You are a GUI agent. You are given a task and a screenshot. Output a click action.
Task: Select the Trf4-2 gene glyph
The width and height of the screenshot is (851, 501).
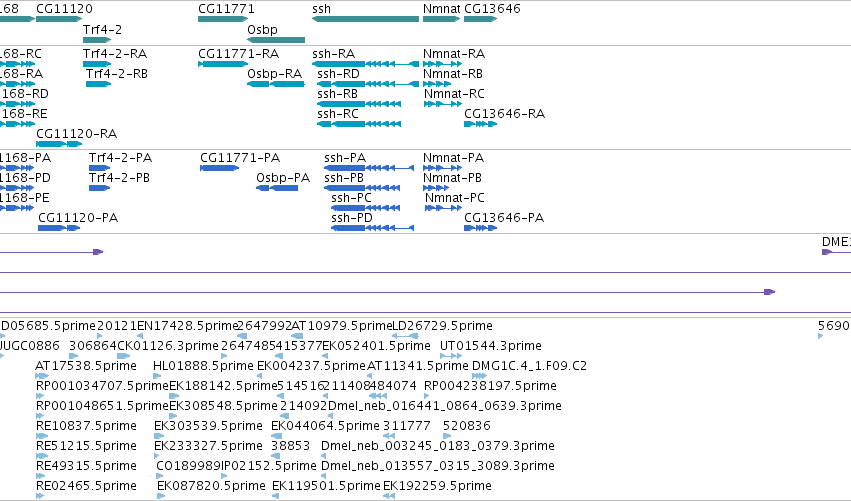[97, 40]
